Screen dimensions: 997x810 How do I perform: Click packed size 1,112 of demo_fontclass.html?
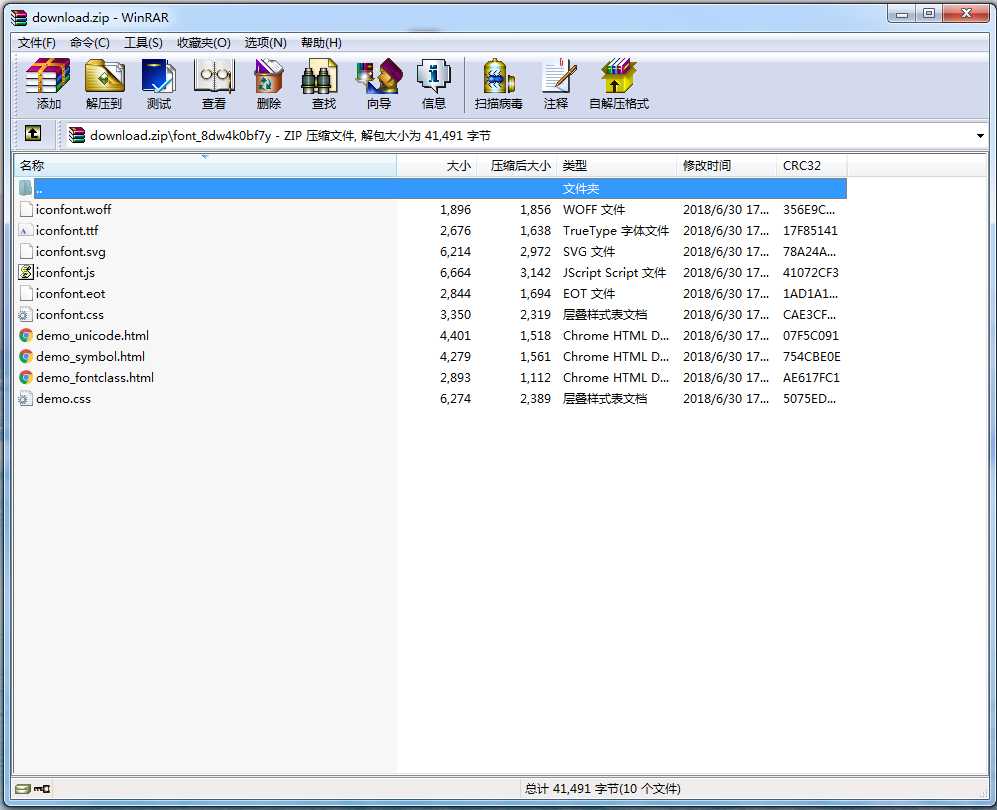point(535,377)
